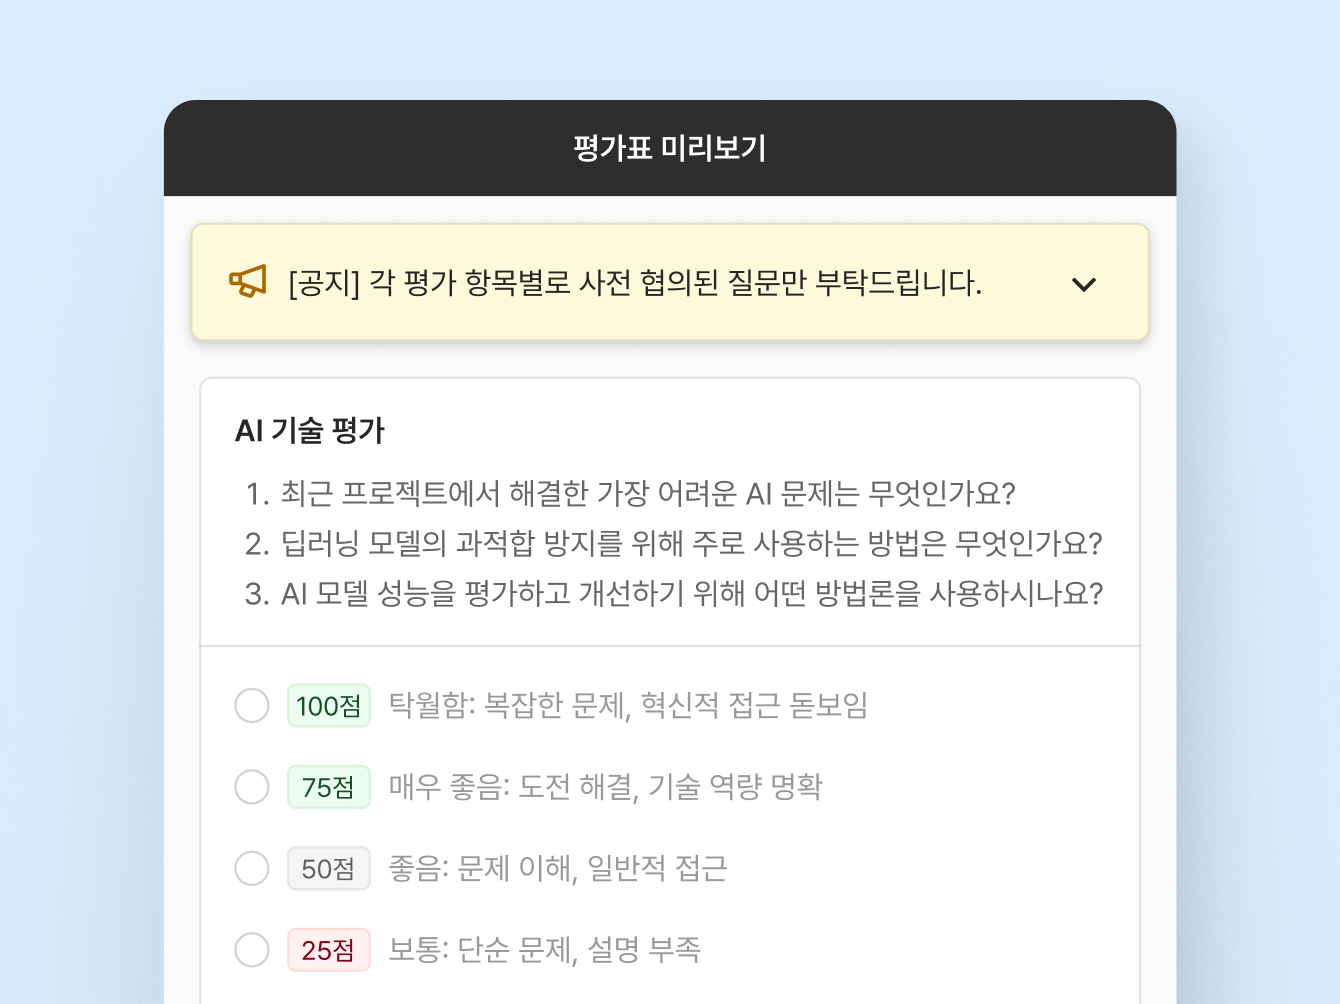Click the 평가표 미리보기 header title
This screenshot has height=1004, width=1340.
(x=670, y=148)
